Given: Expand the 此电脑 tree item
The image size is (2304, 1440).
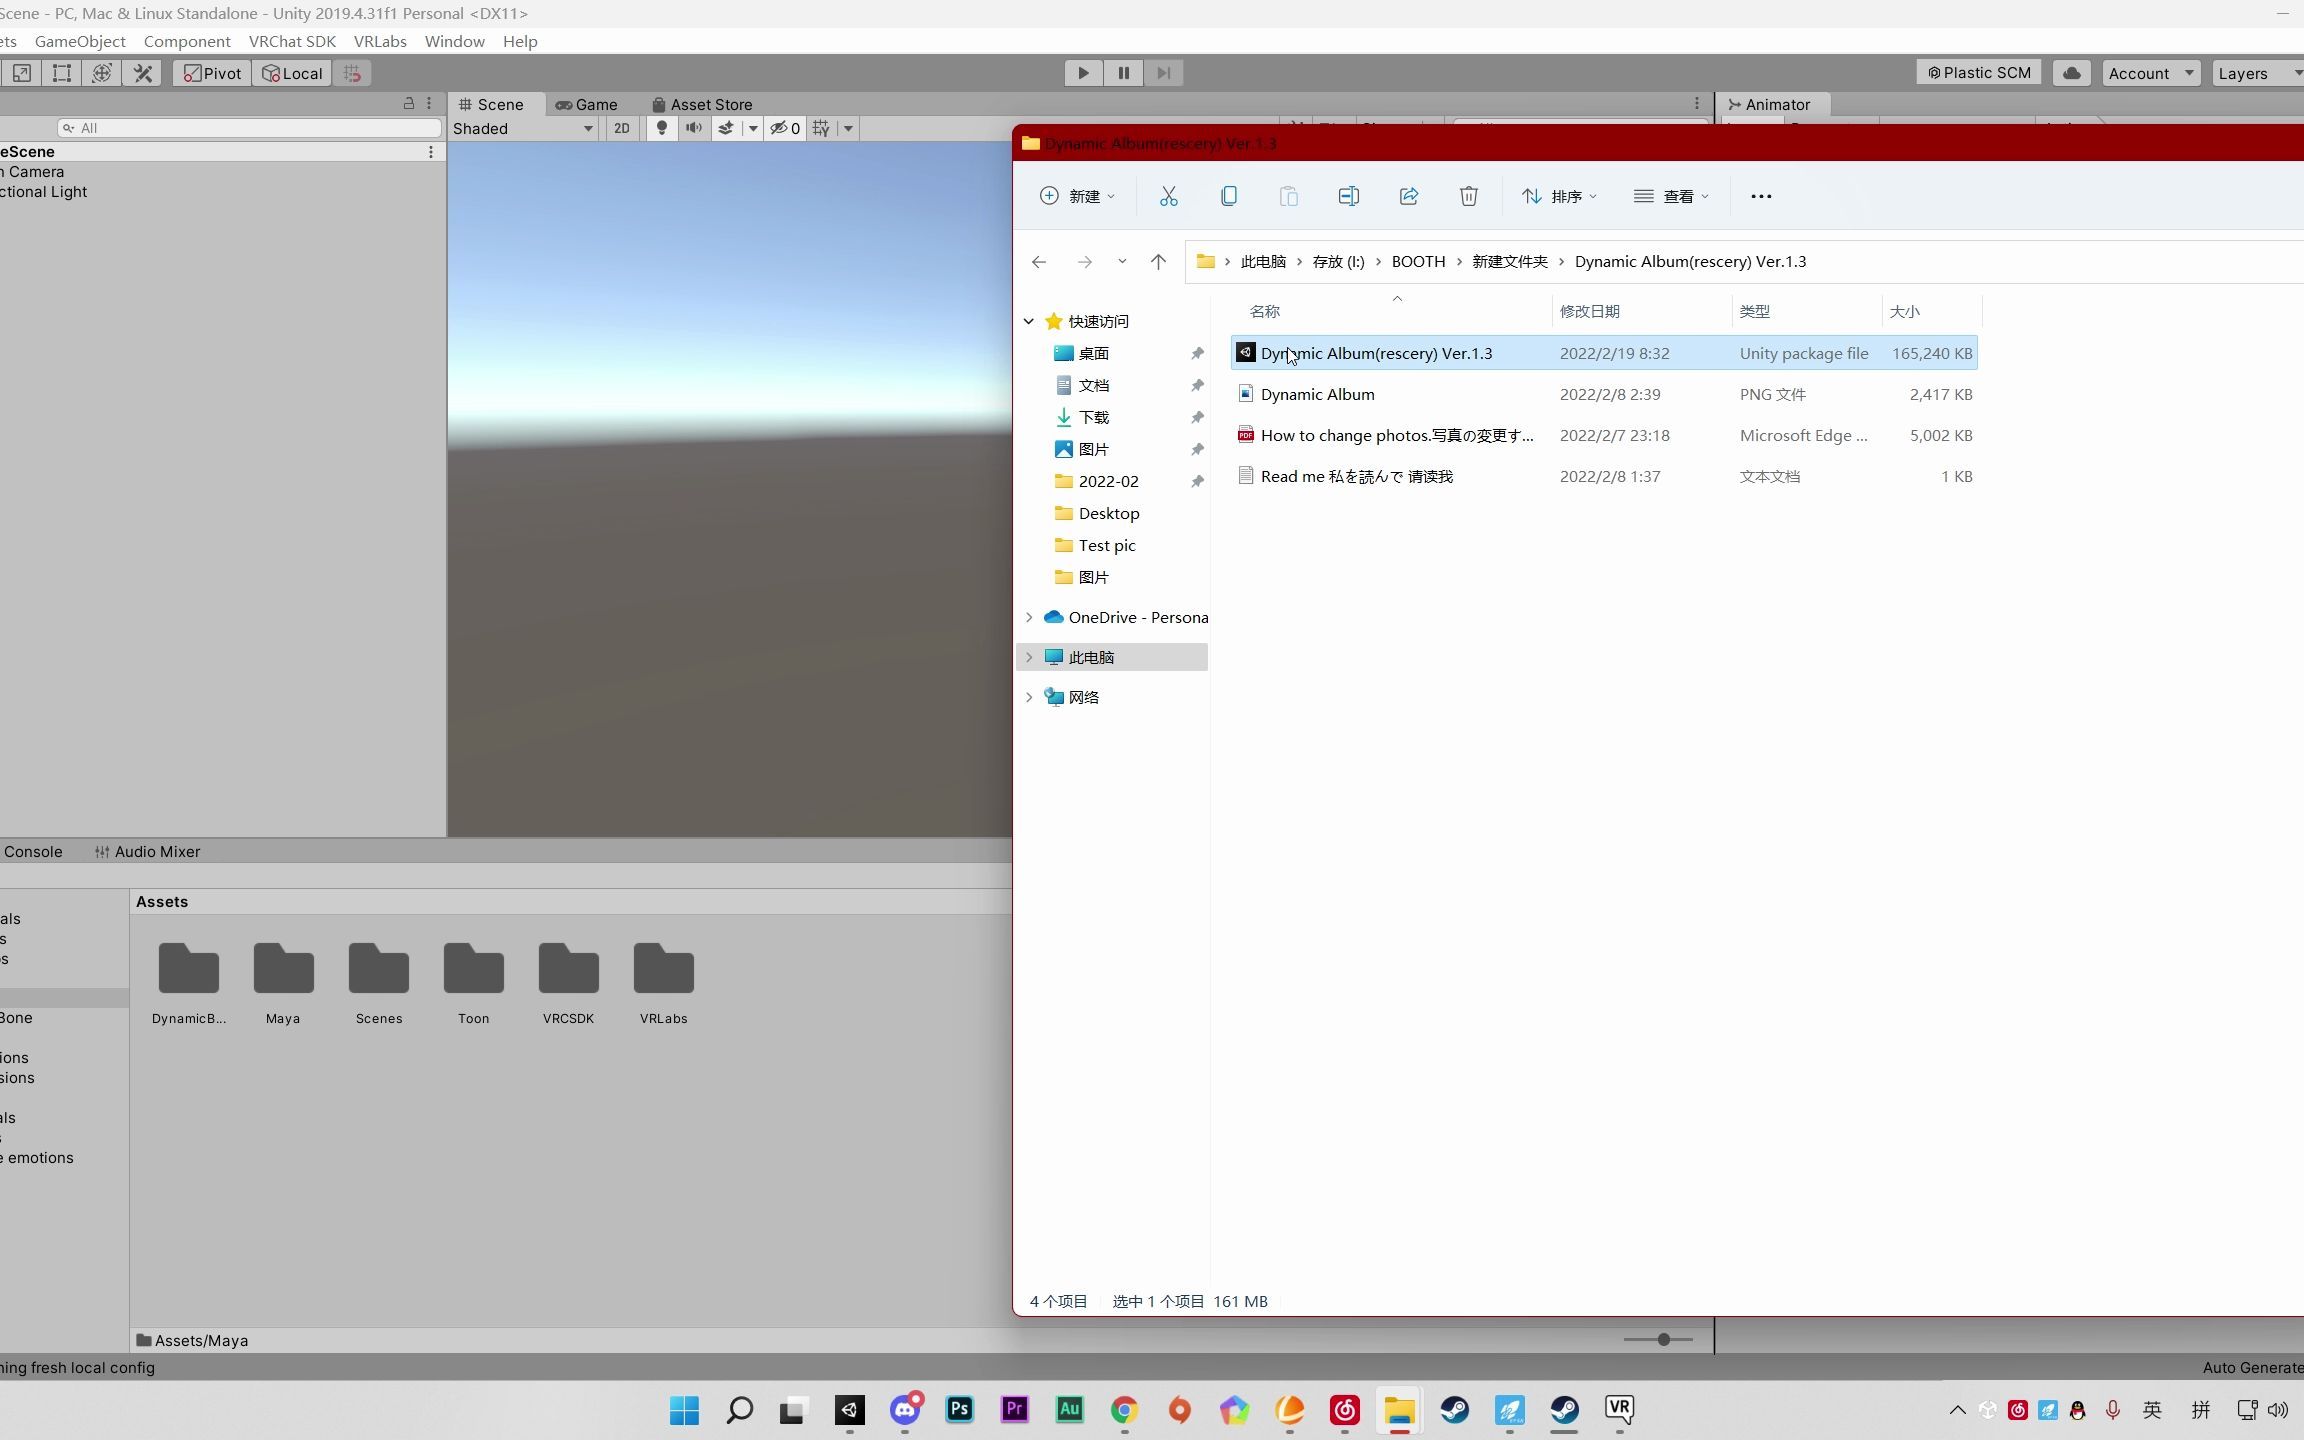Looking at the screenshot, I should pos(1030,655).
